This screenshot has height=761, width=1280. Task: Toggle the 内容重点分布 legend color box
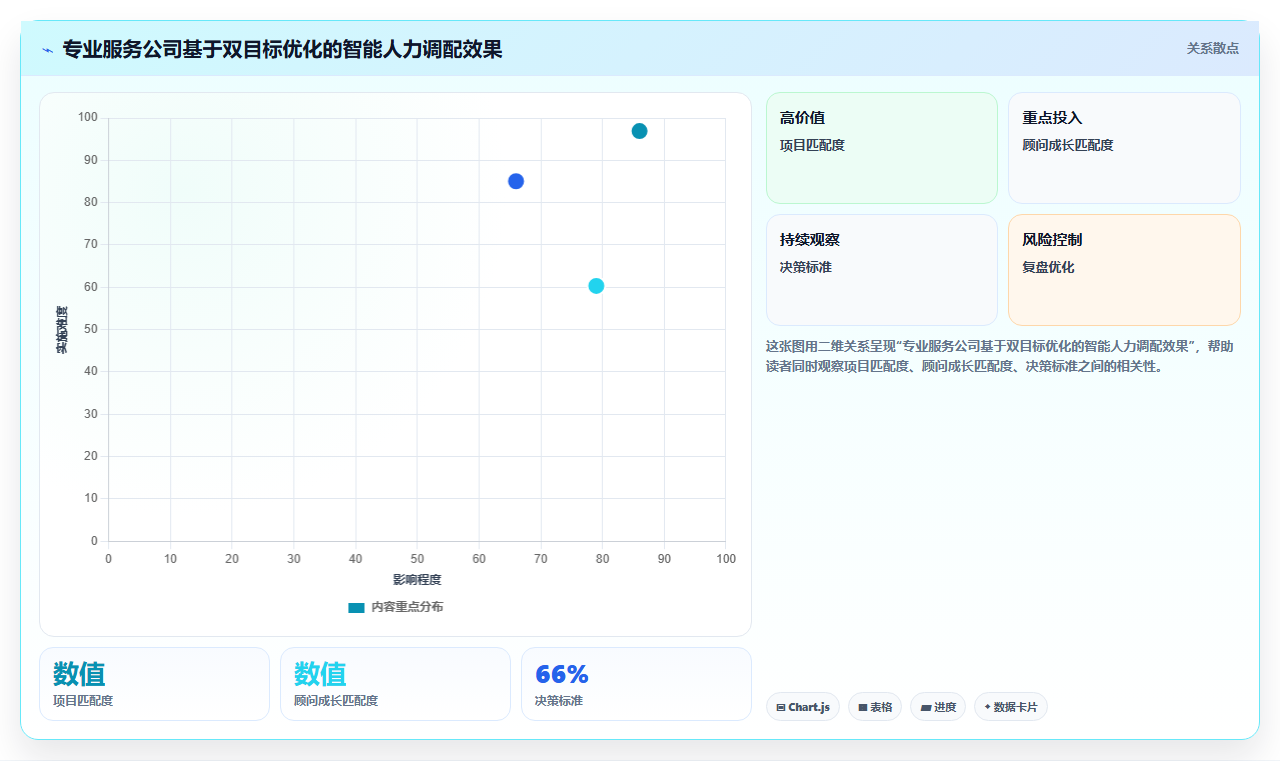[x=356, y=607]
